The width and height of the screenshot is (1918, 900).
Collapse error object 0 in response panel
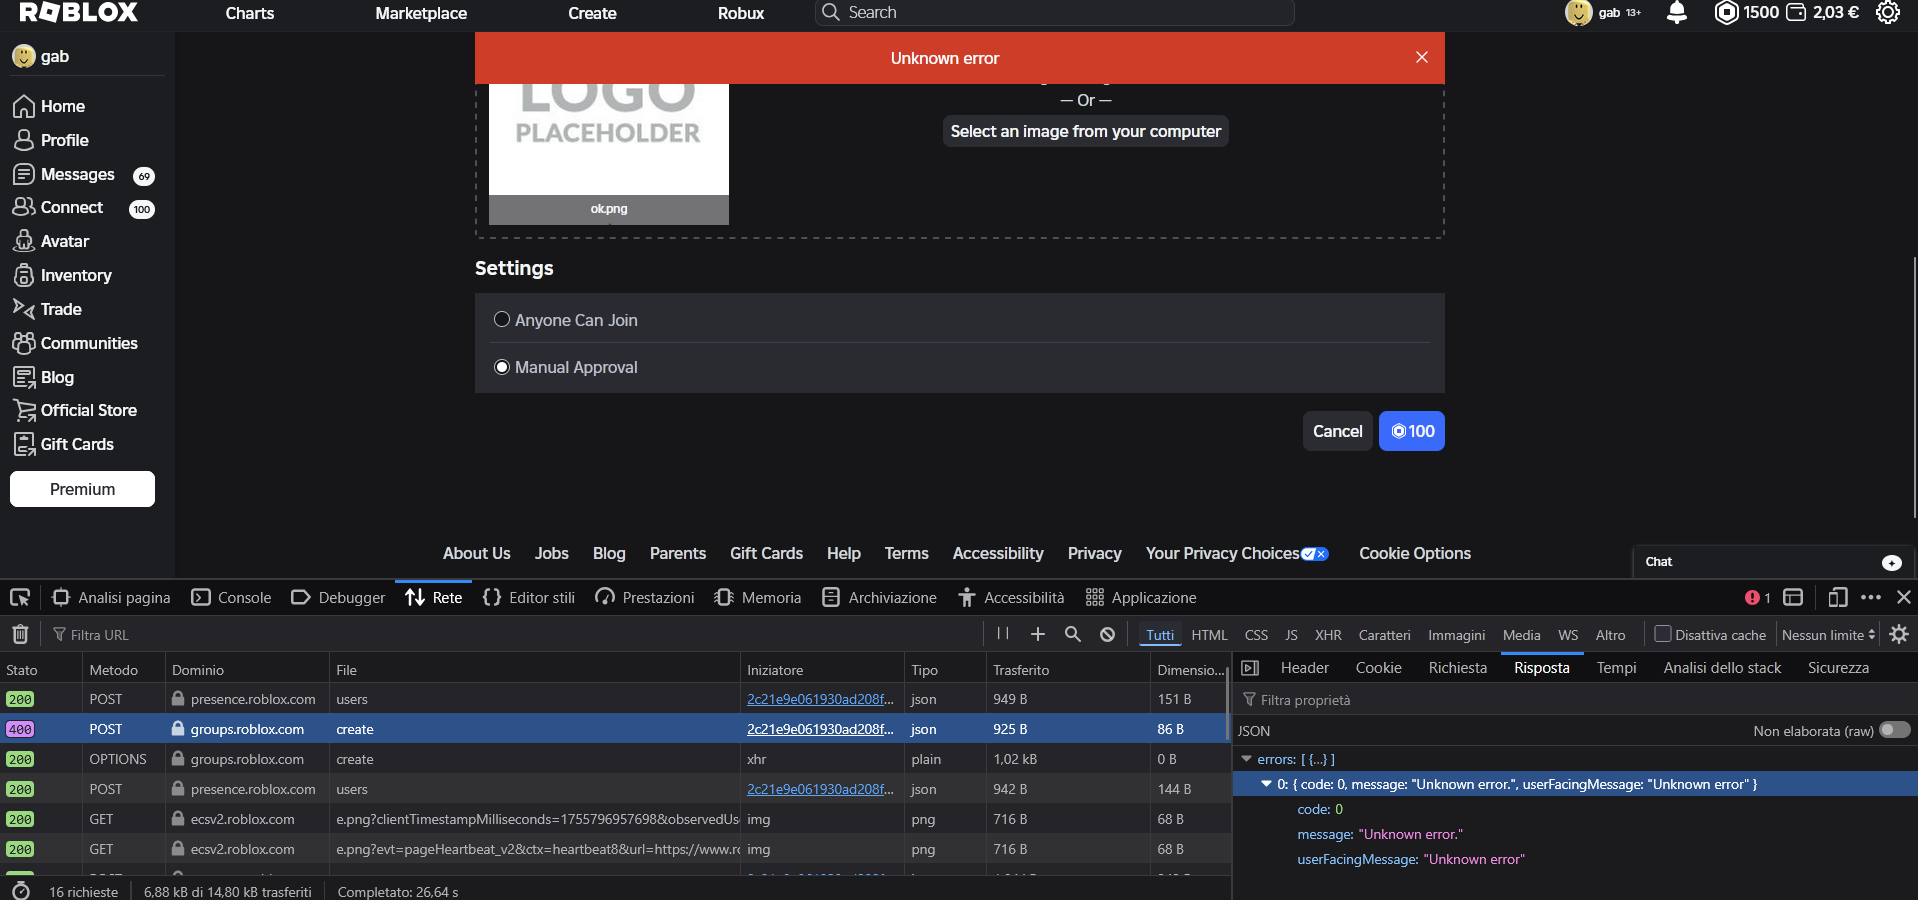(x=1266, y=784)
